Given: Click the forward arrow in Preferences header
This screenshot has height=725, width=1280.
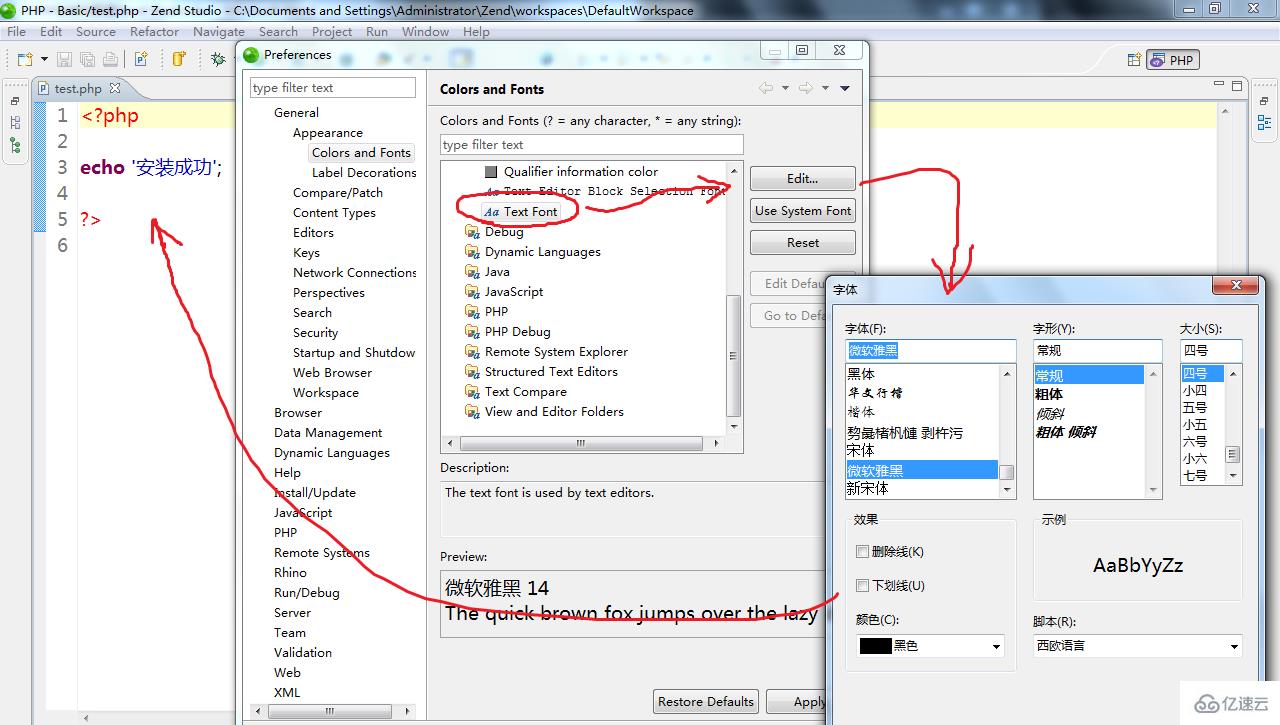Looking at the screenshot, I should tap(805, 88).
